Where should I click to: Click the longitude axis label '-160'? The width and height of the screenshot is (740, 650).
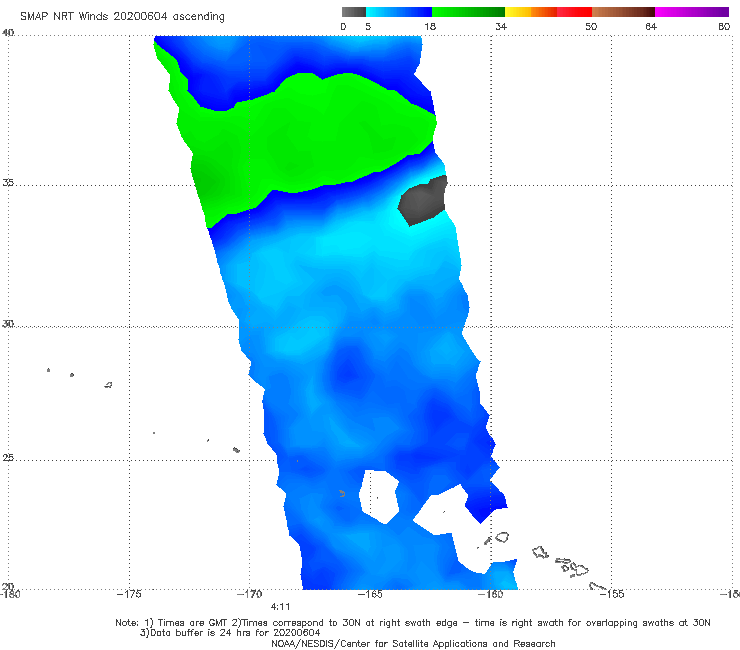pos(490,594)
